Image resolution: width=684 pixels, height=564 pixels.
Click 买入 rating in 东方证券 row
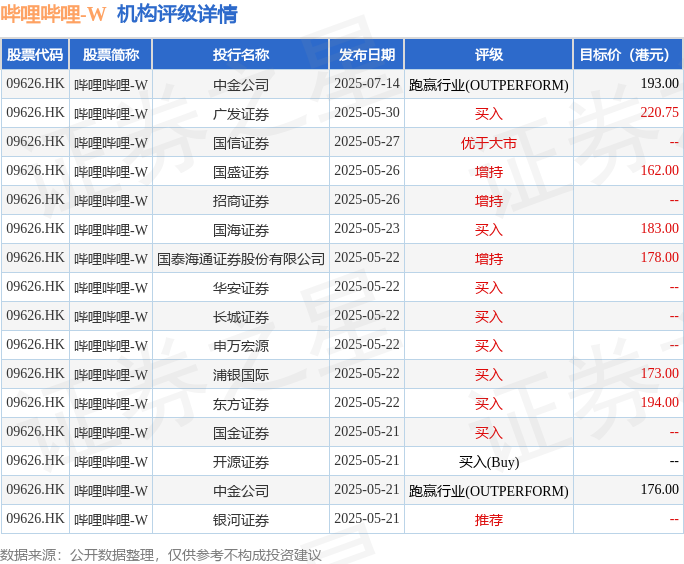pyautogui.click(x=489, y=404)
